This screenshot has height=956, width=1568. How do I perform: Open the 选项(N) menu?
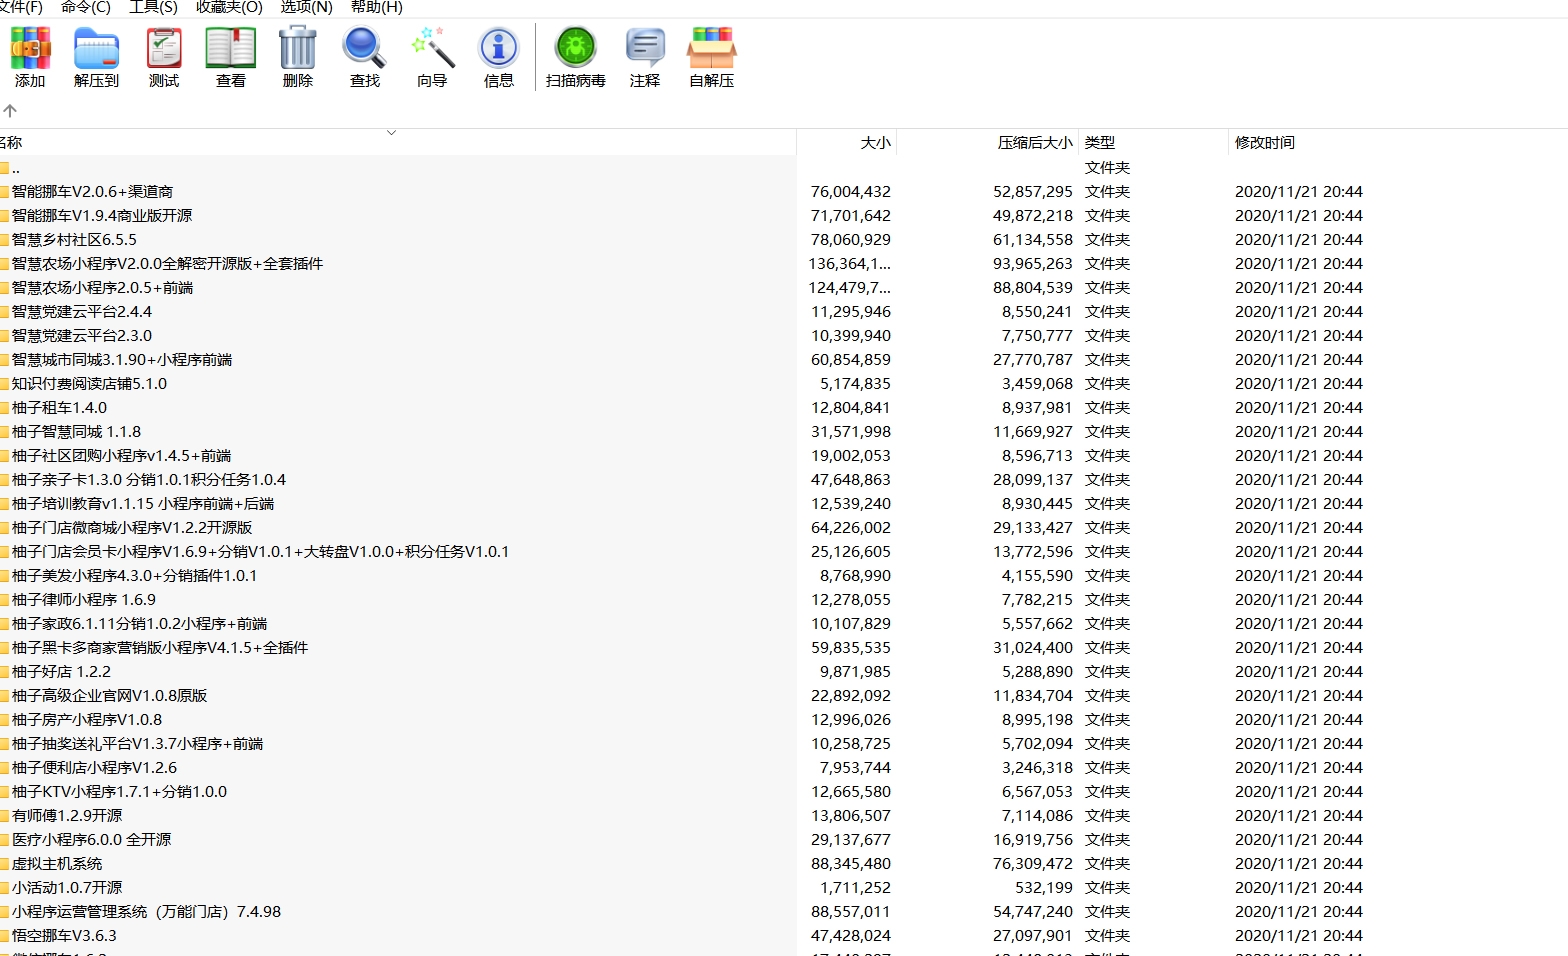pyautogui.click(x=306, y=8)
